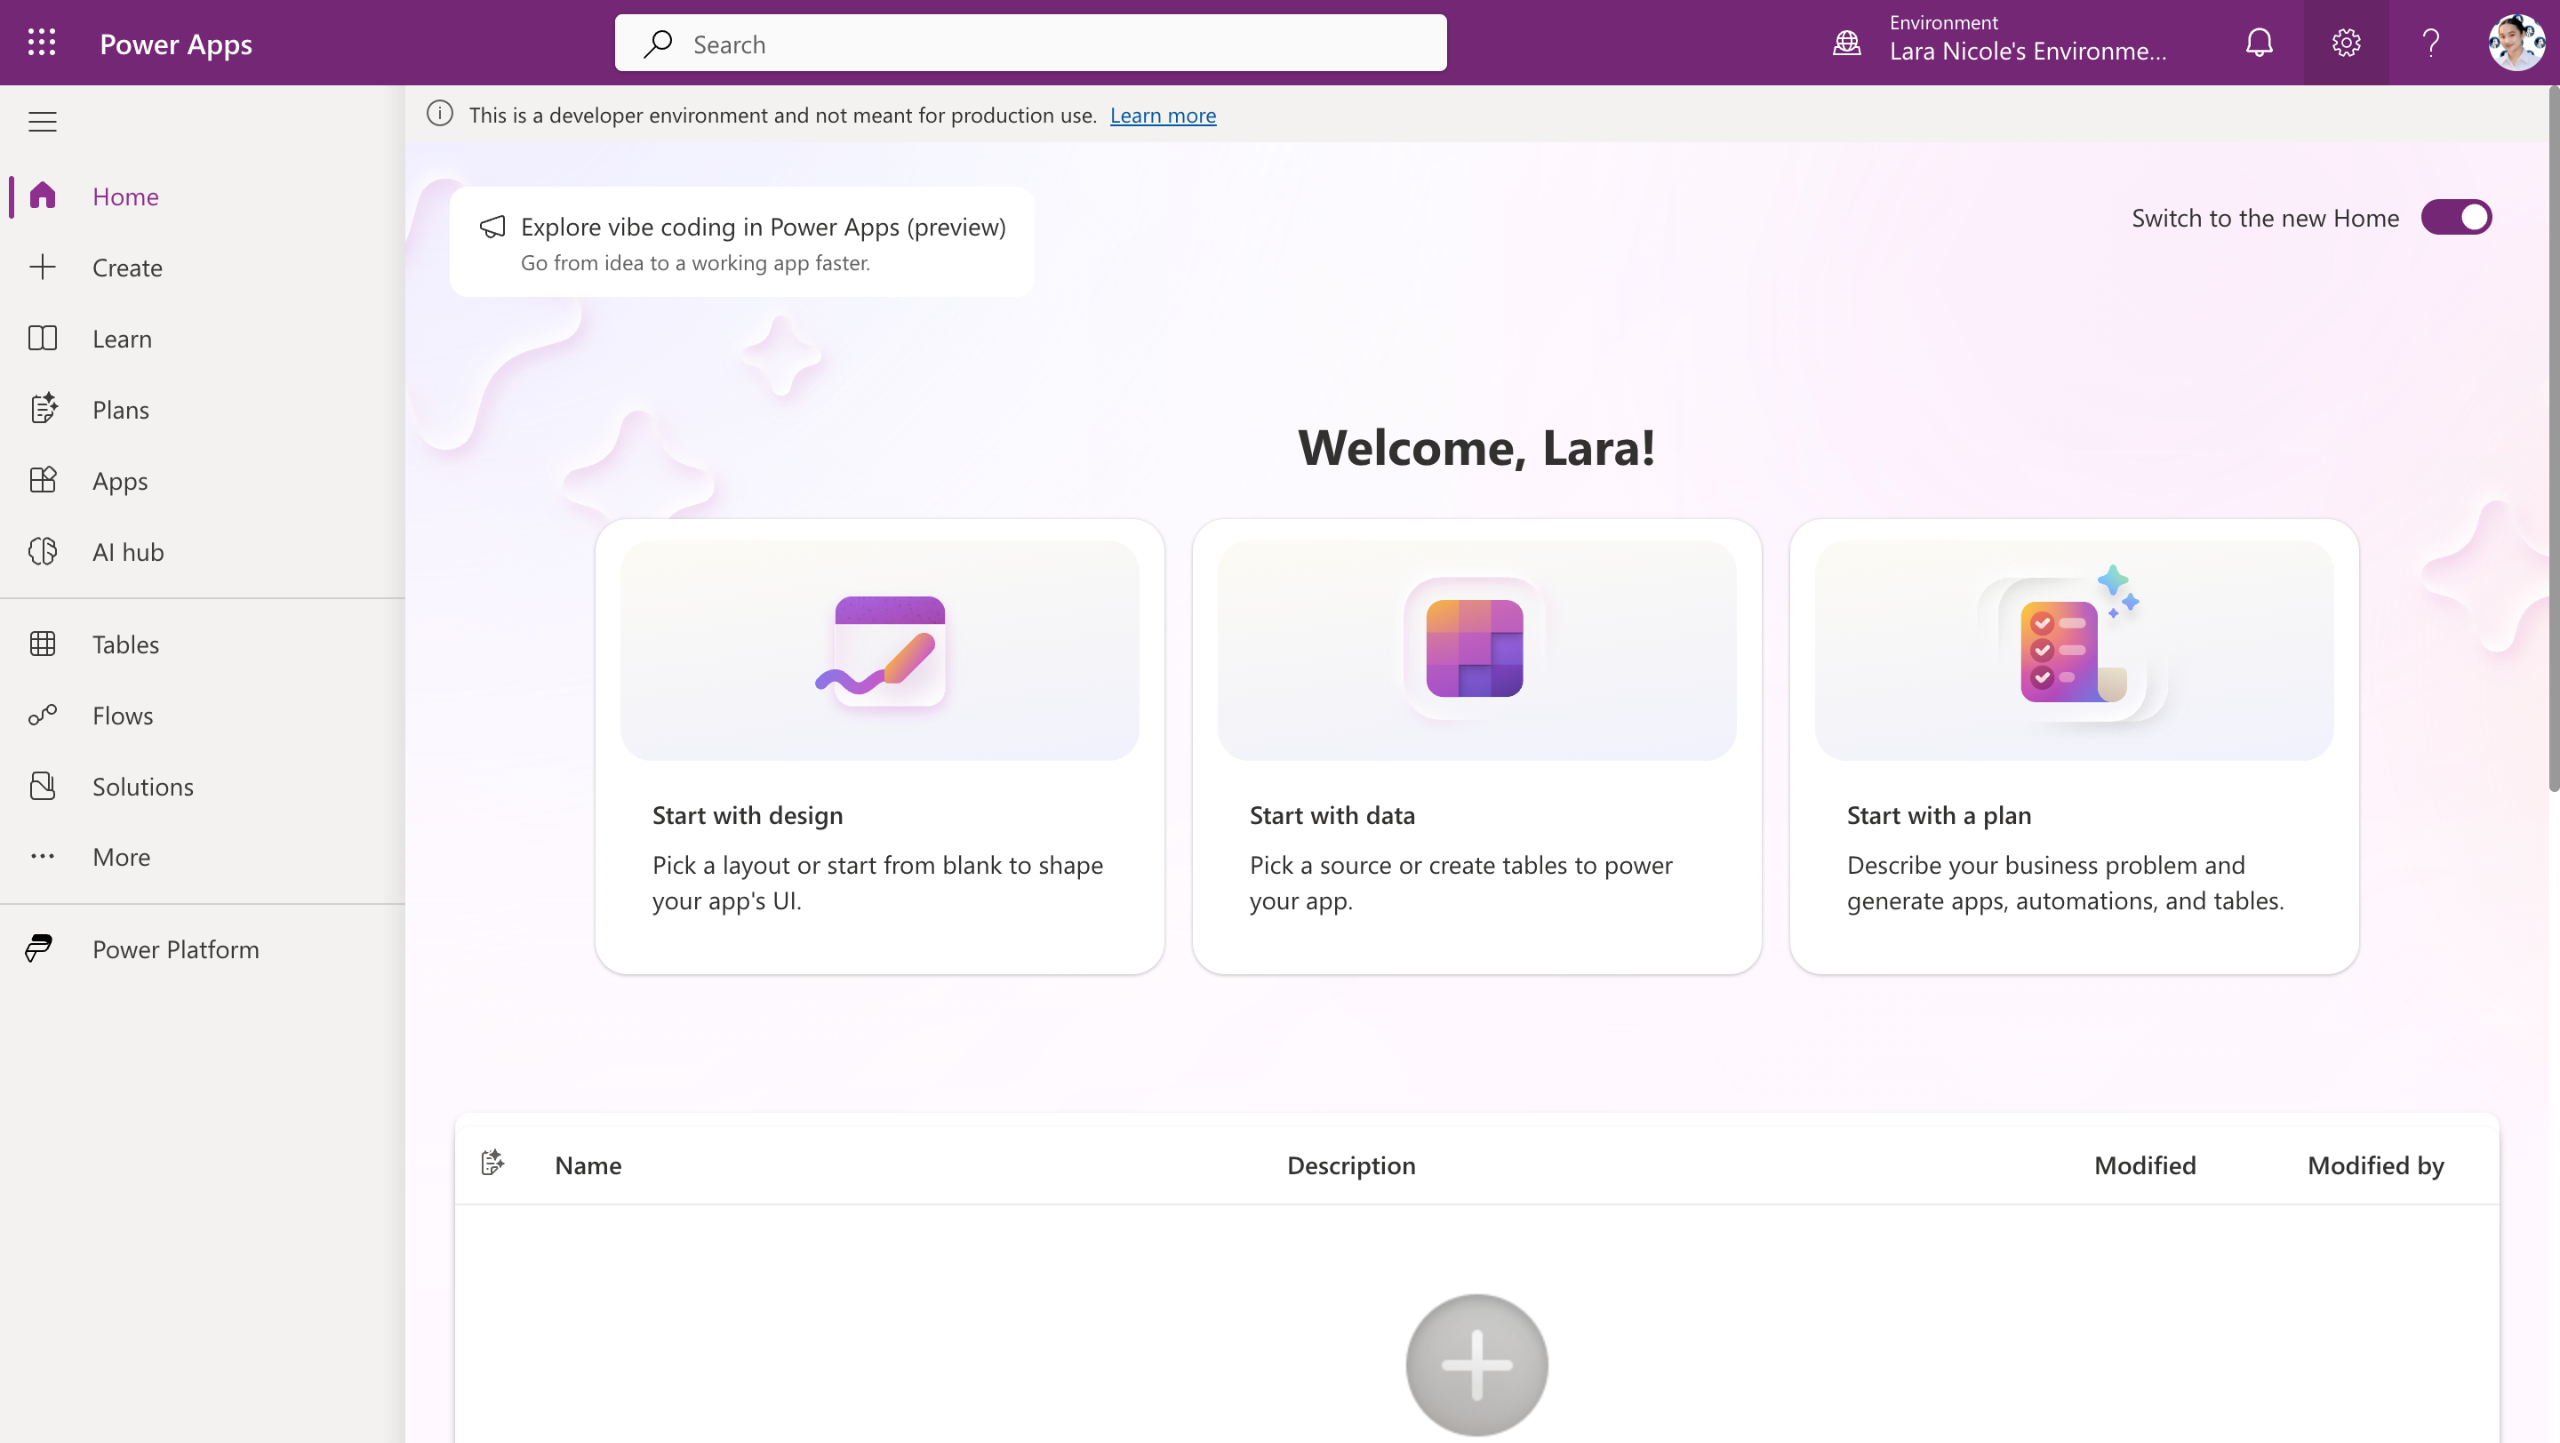Screen dimensions: 2560x1443
Task: Open the settings gear icon
Action: point(2346,42)
